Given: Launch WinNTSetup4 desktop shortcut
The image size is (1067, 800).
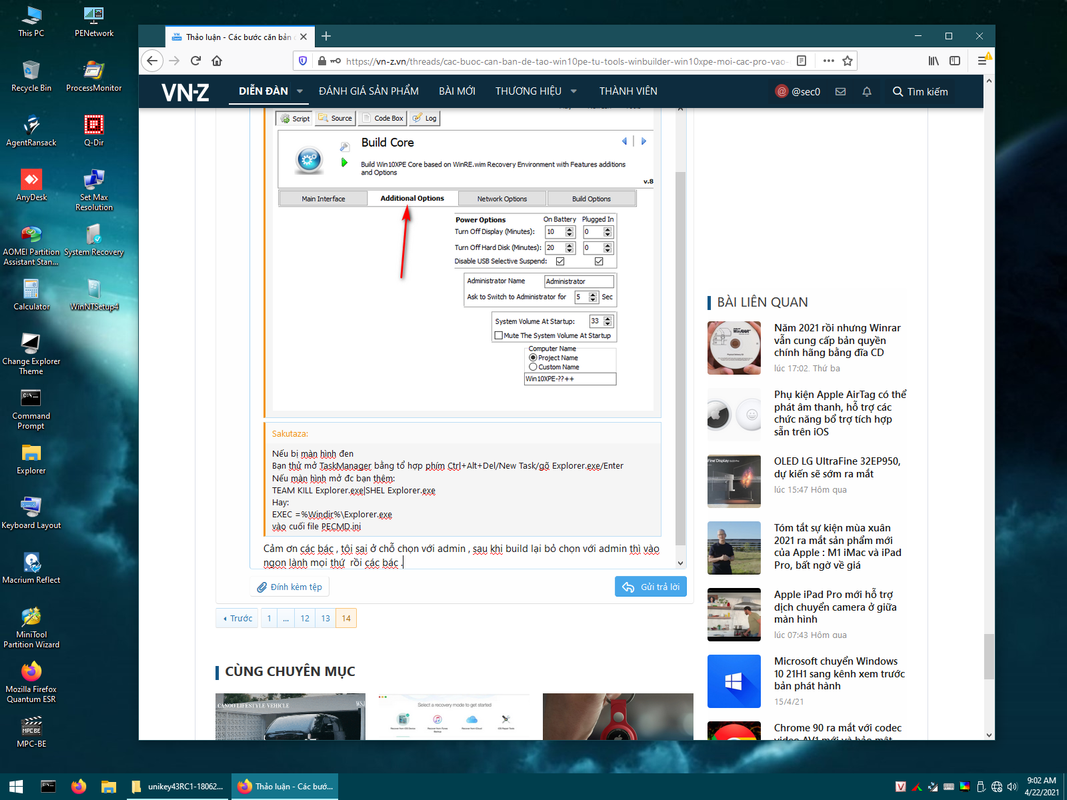Looking at the screenshot, I should coord(94,295).
